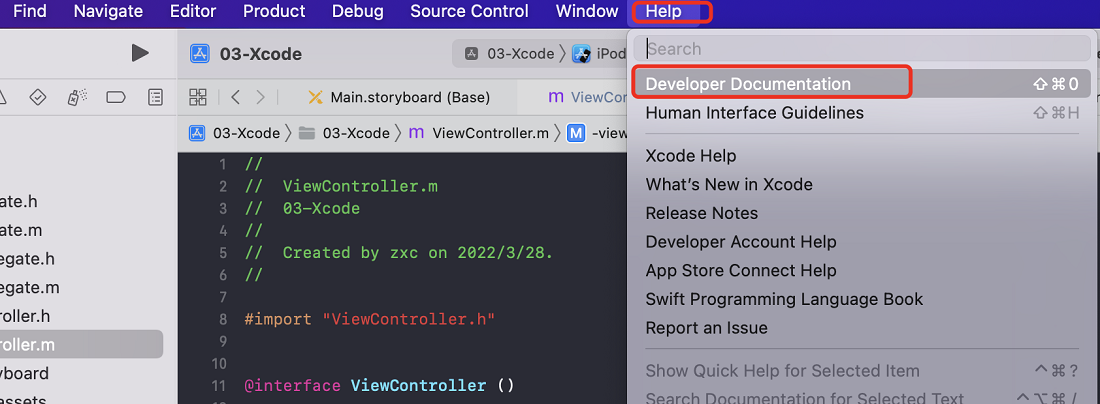The width and height of the screenshot is (1100, 404).
Task: Click the related items grid icon
Action: [198, 97]
